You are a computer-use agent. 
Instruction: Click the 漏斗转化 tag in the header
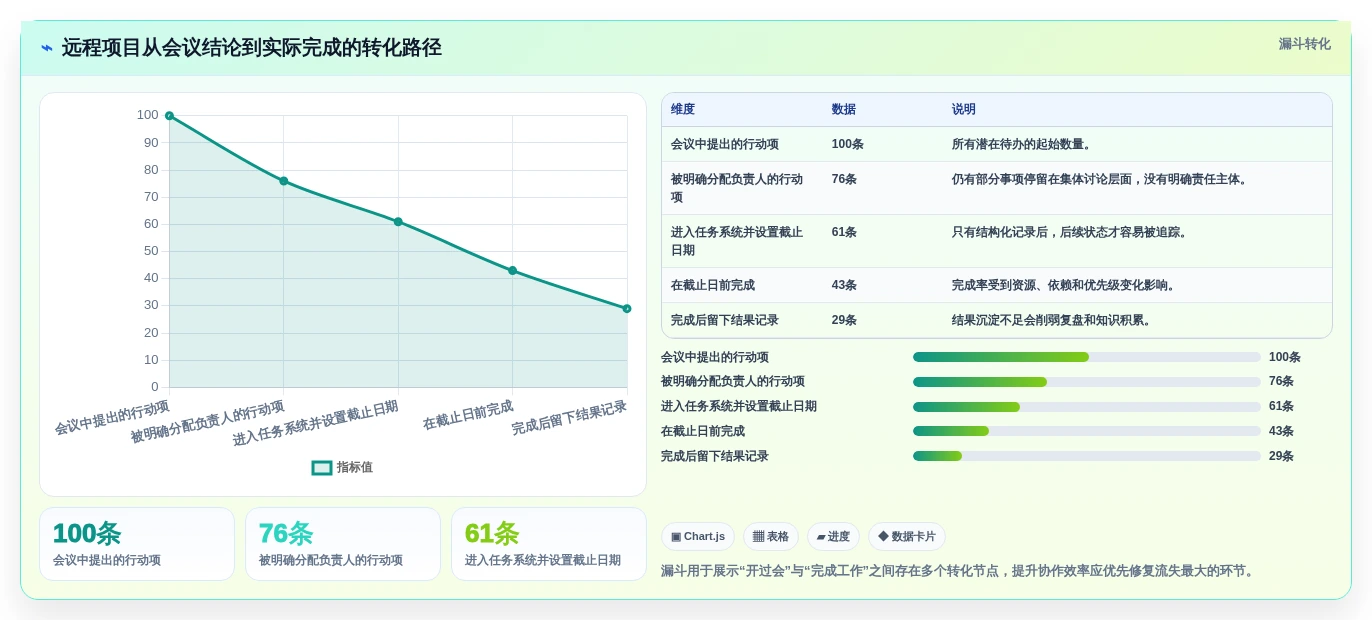tap(1304, 44)
